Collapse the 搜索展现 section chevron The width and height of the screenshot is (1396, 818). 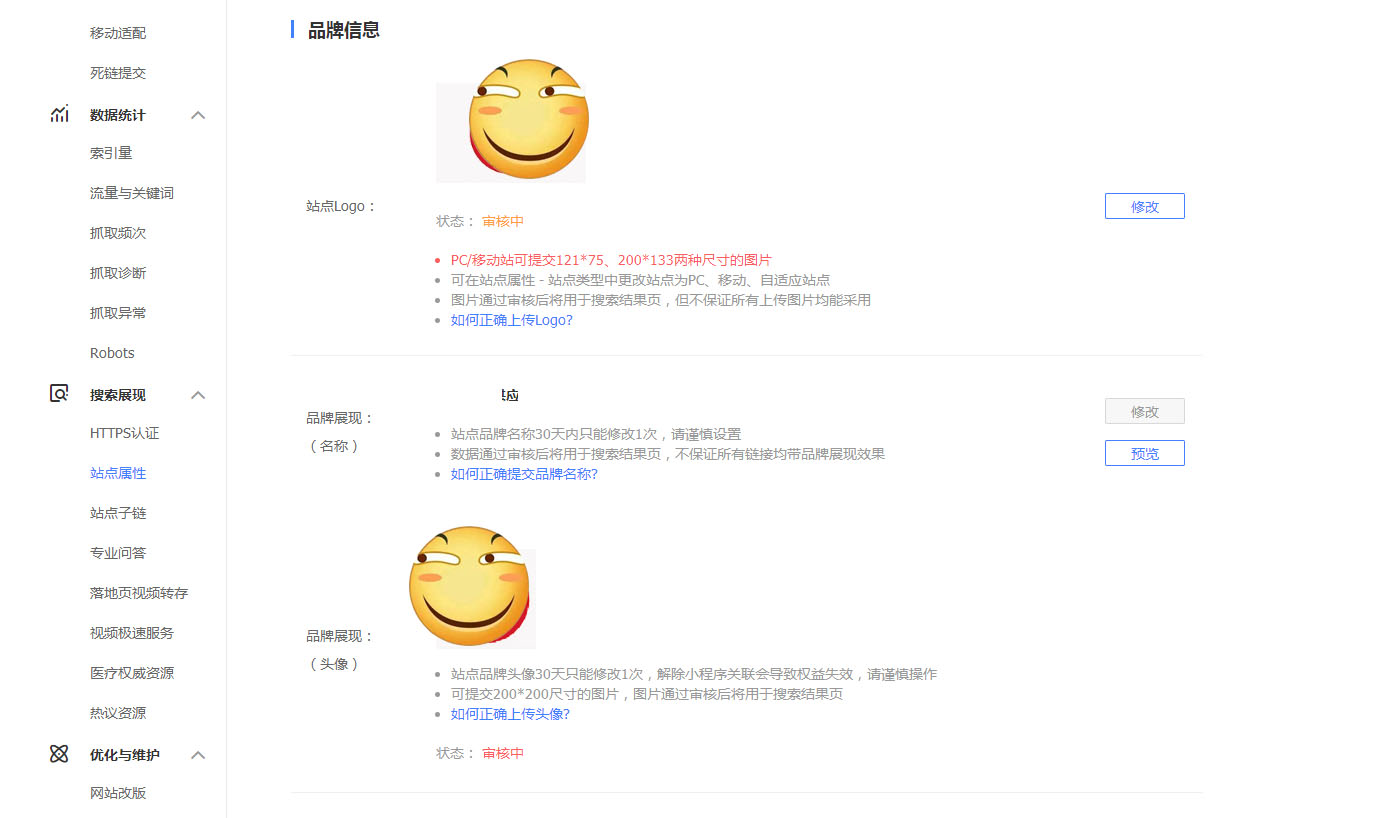(198, 395)
